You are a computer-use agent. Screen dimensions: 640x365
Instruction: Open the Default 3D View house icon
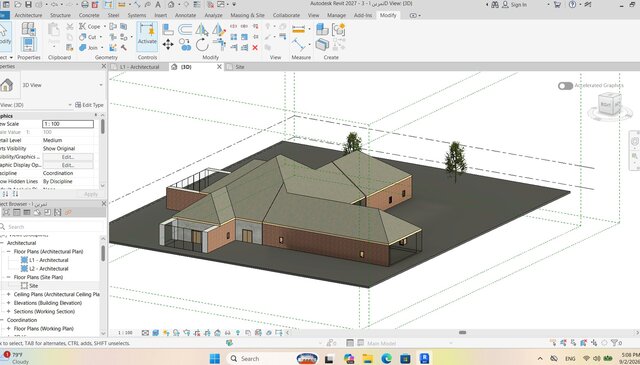pos(171,4)
